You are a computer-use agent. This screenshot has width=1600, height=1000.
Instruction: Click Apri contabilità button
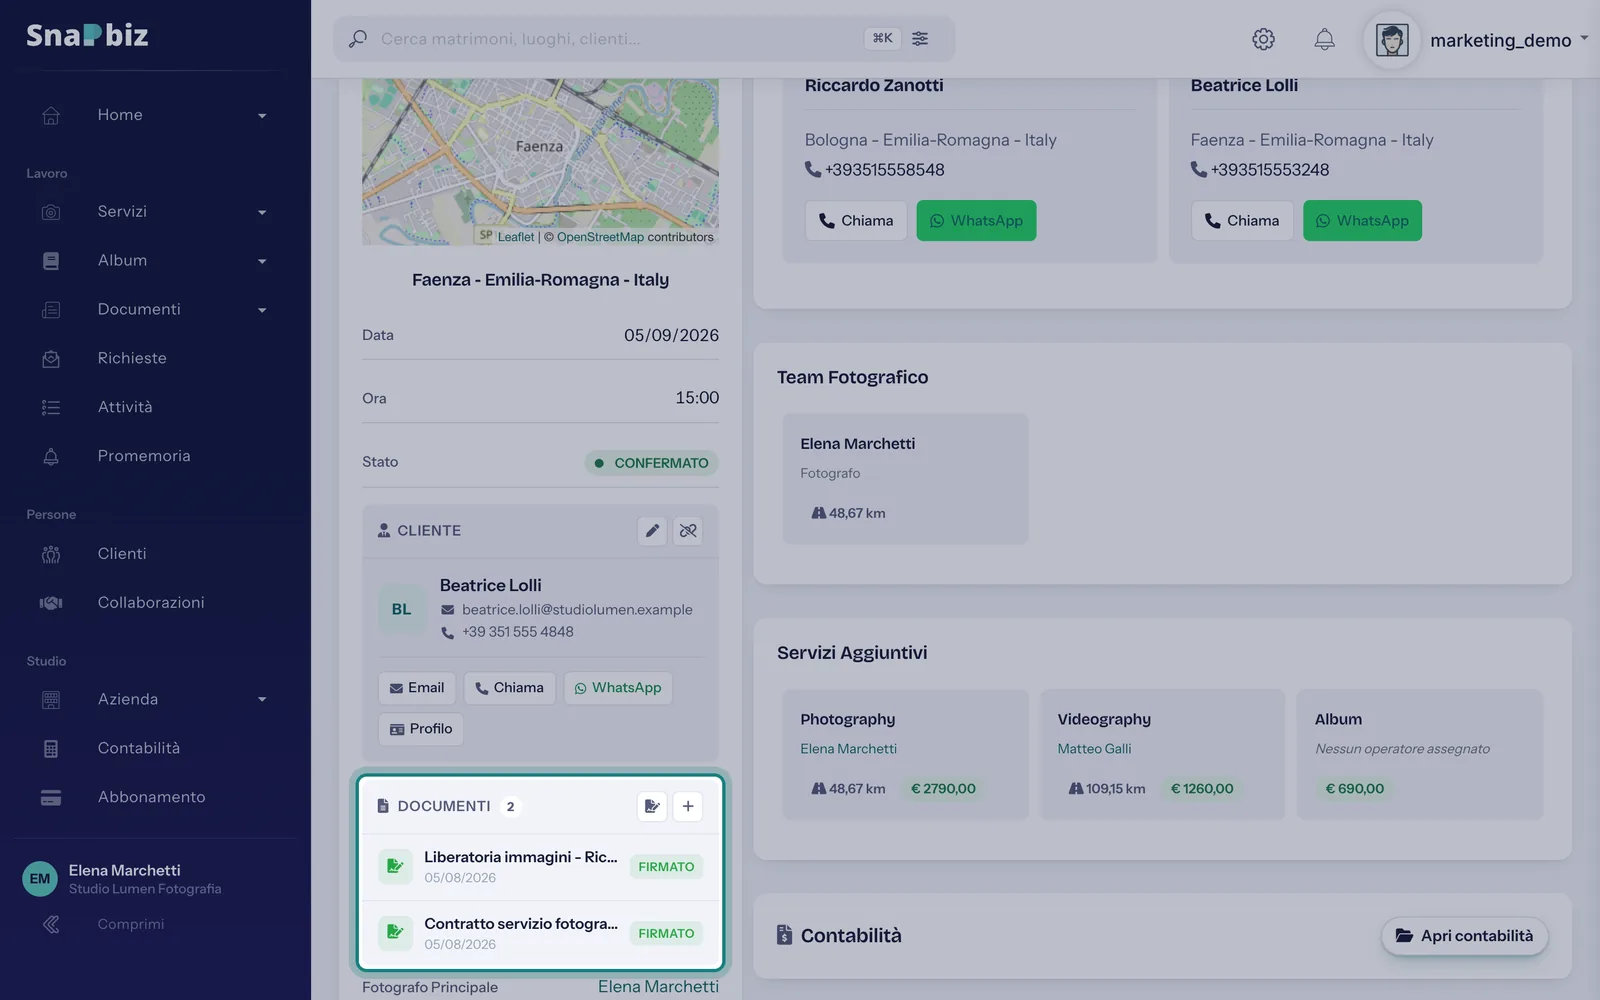tap(1465, 936)
